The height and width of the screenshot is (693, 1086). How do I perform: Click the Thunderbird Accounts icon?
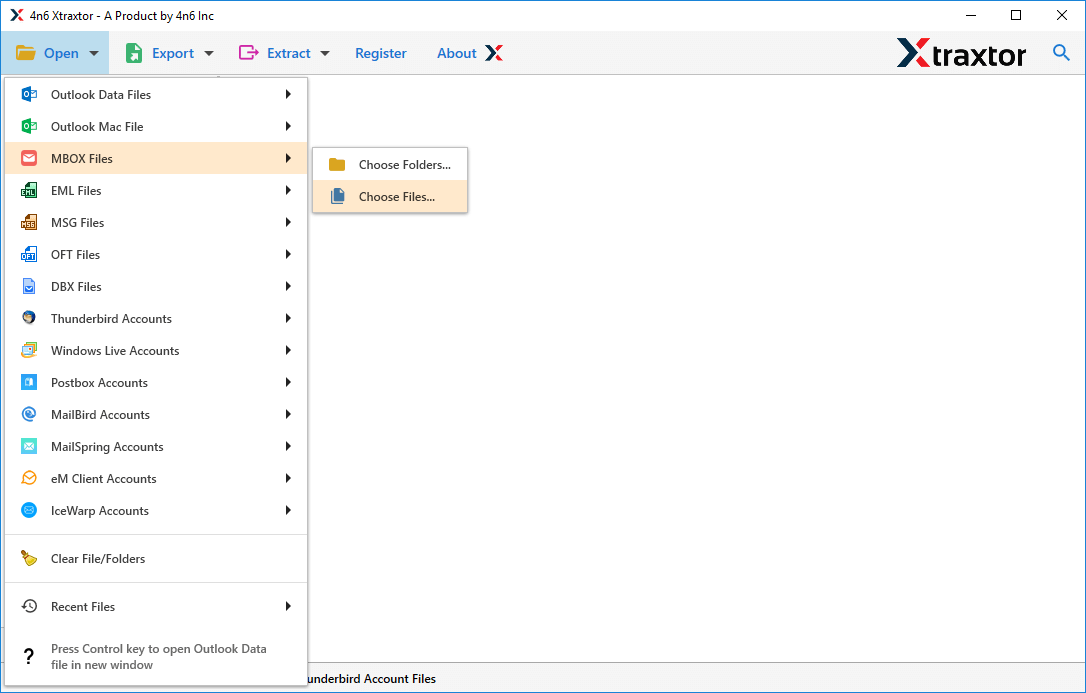(x=30, y=319)
